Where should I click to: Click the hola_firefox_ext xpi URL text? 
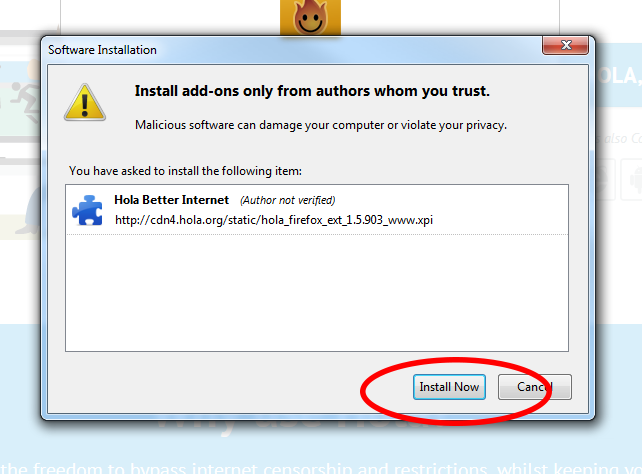coord(274,220)
